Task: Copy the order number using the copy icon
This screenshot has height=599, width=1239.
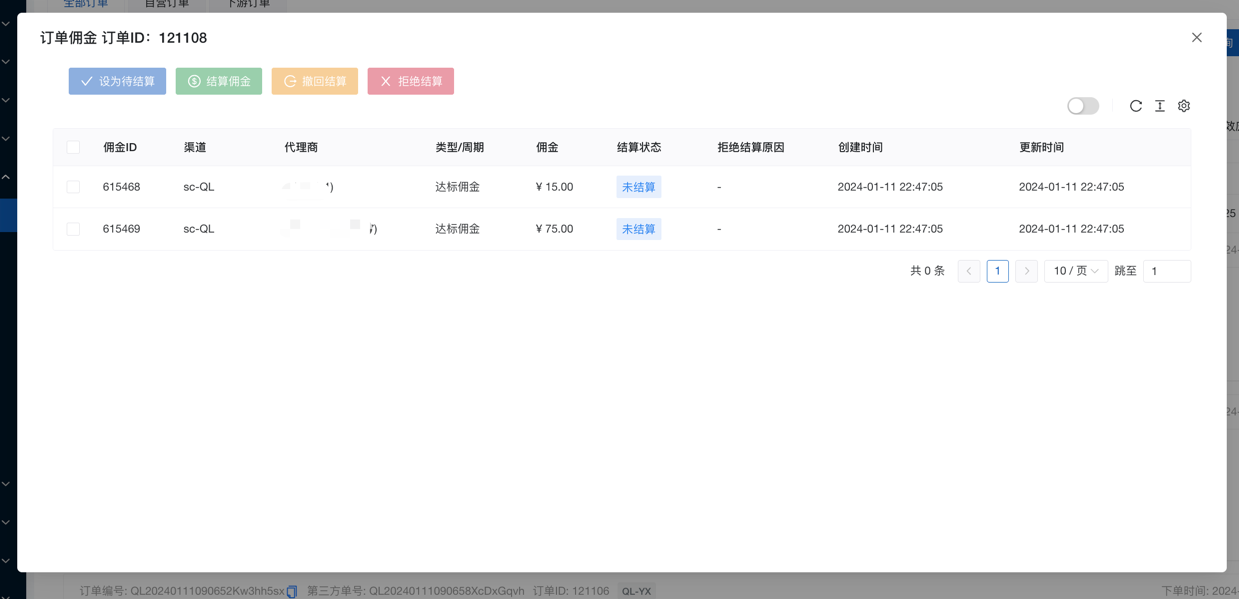Action: pyautogui.click(x=292, y=591)
